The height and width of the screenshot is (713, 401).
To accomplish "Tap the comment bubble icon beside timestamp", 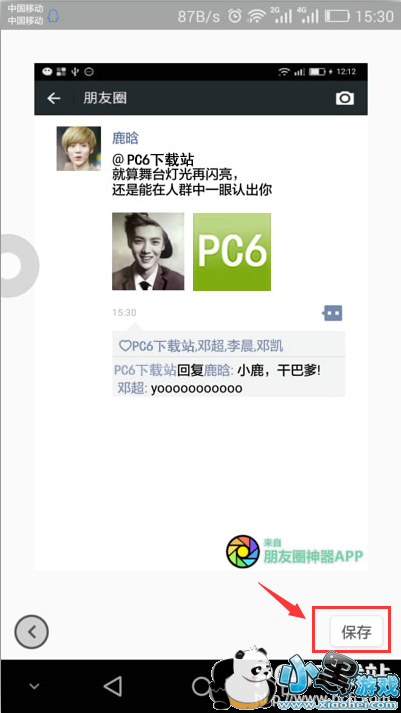I will pyautogui.click(x=332, y=313).
